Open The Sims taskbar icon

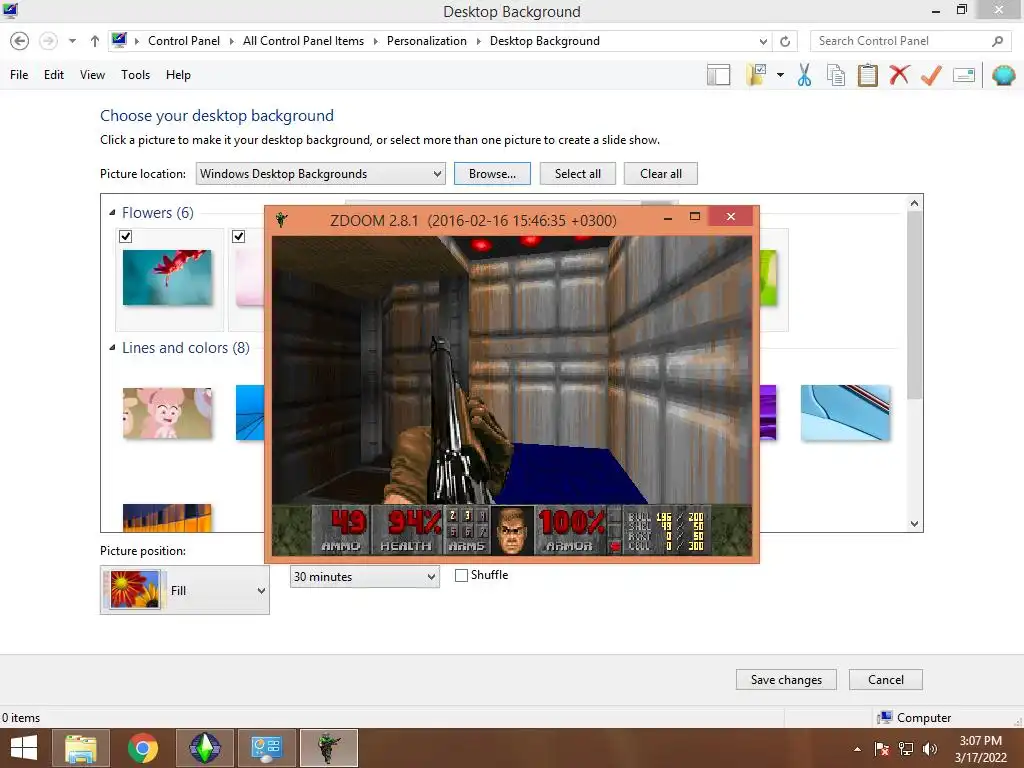coord(205,748)
